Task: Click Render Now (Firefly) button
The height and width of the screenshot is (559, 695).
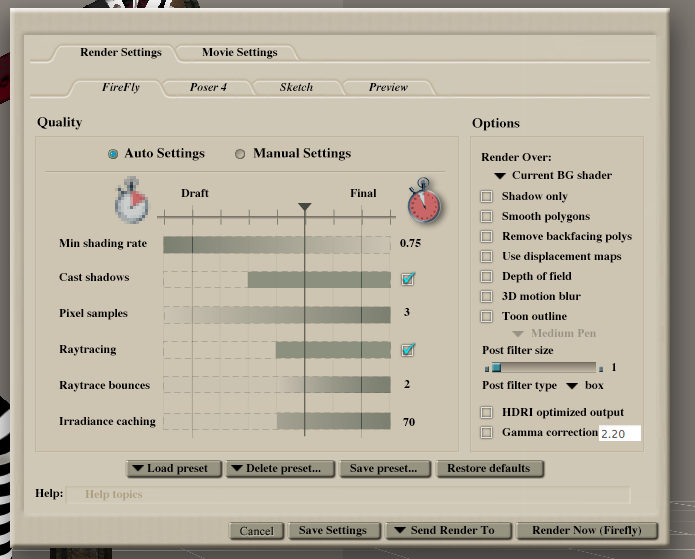Action: click(x=587, y=530)
